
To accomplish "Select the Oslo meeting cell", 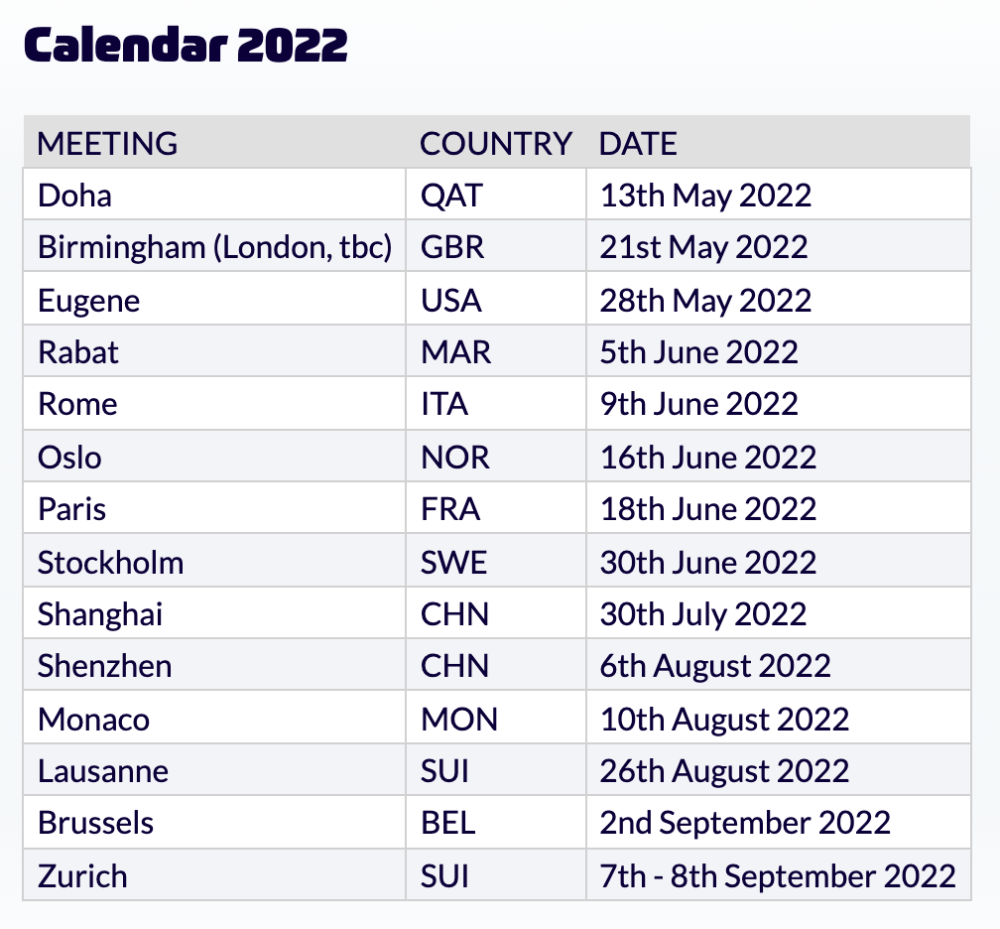I will pos(70,457).
